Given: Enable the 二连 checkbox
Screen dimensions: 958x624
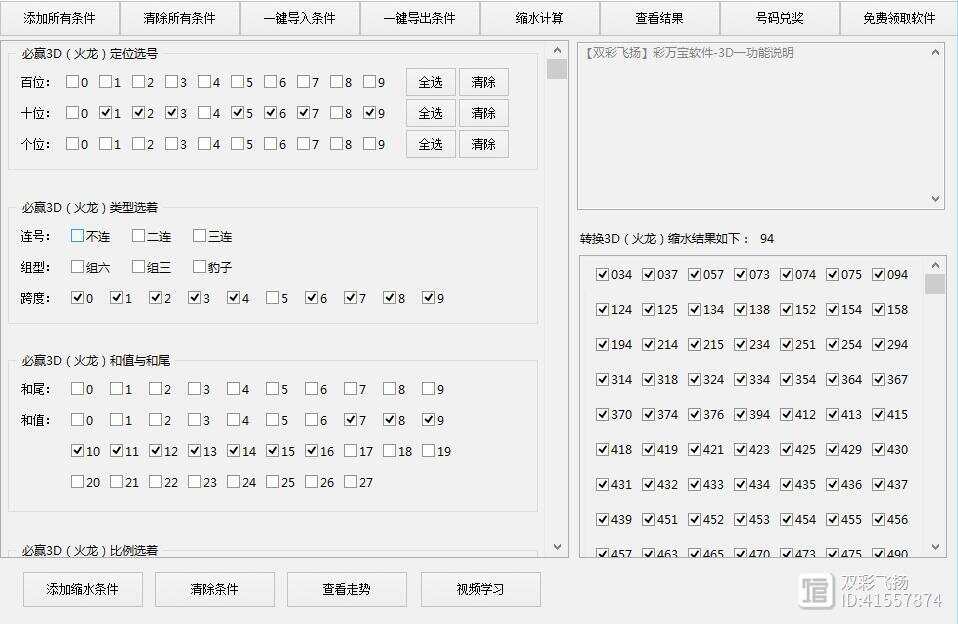Looking at the screenshot, I should (138, 235).
